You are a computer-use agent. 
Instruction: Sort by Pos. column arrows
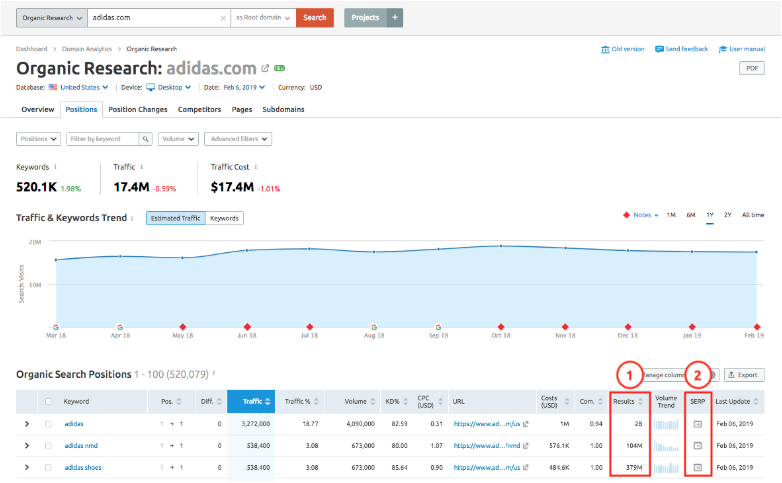(x=179, y=401)
